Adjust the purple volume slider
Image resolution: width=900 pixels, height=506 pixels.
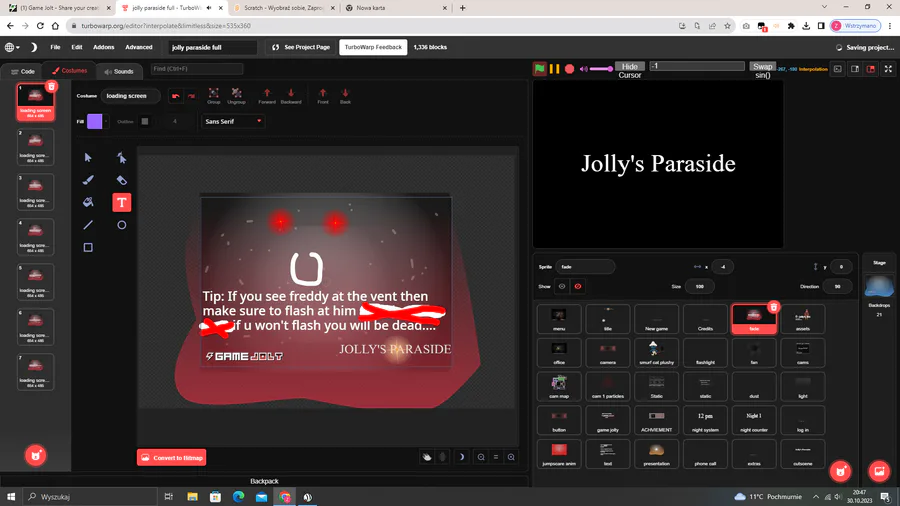pos(601,69)
